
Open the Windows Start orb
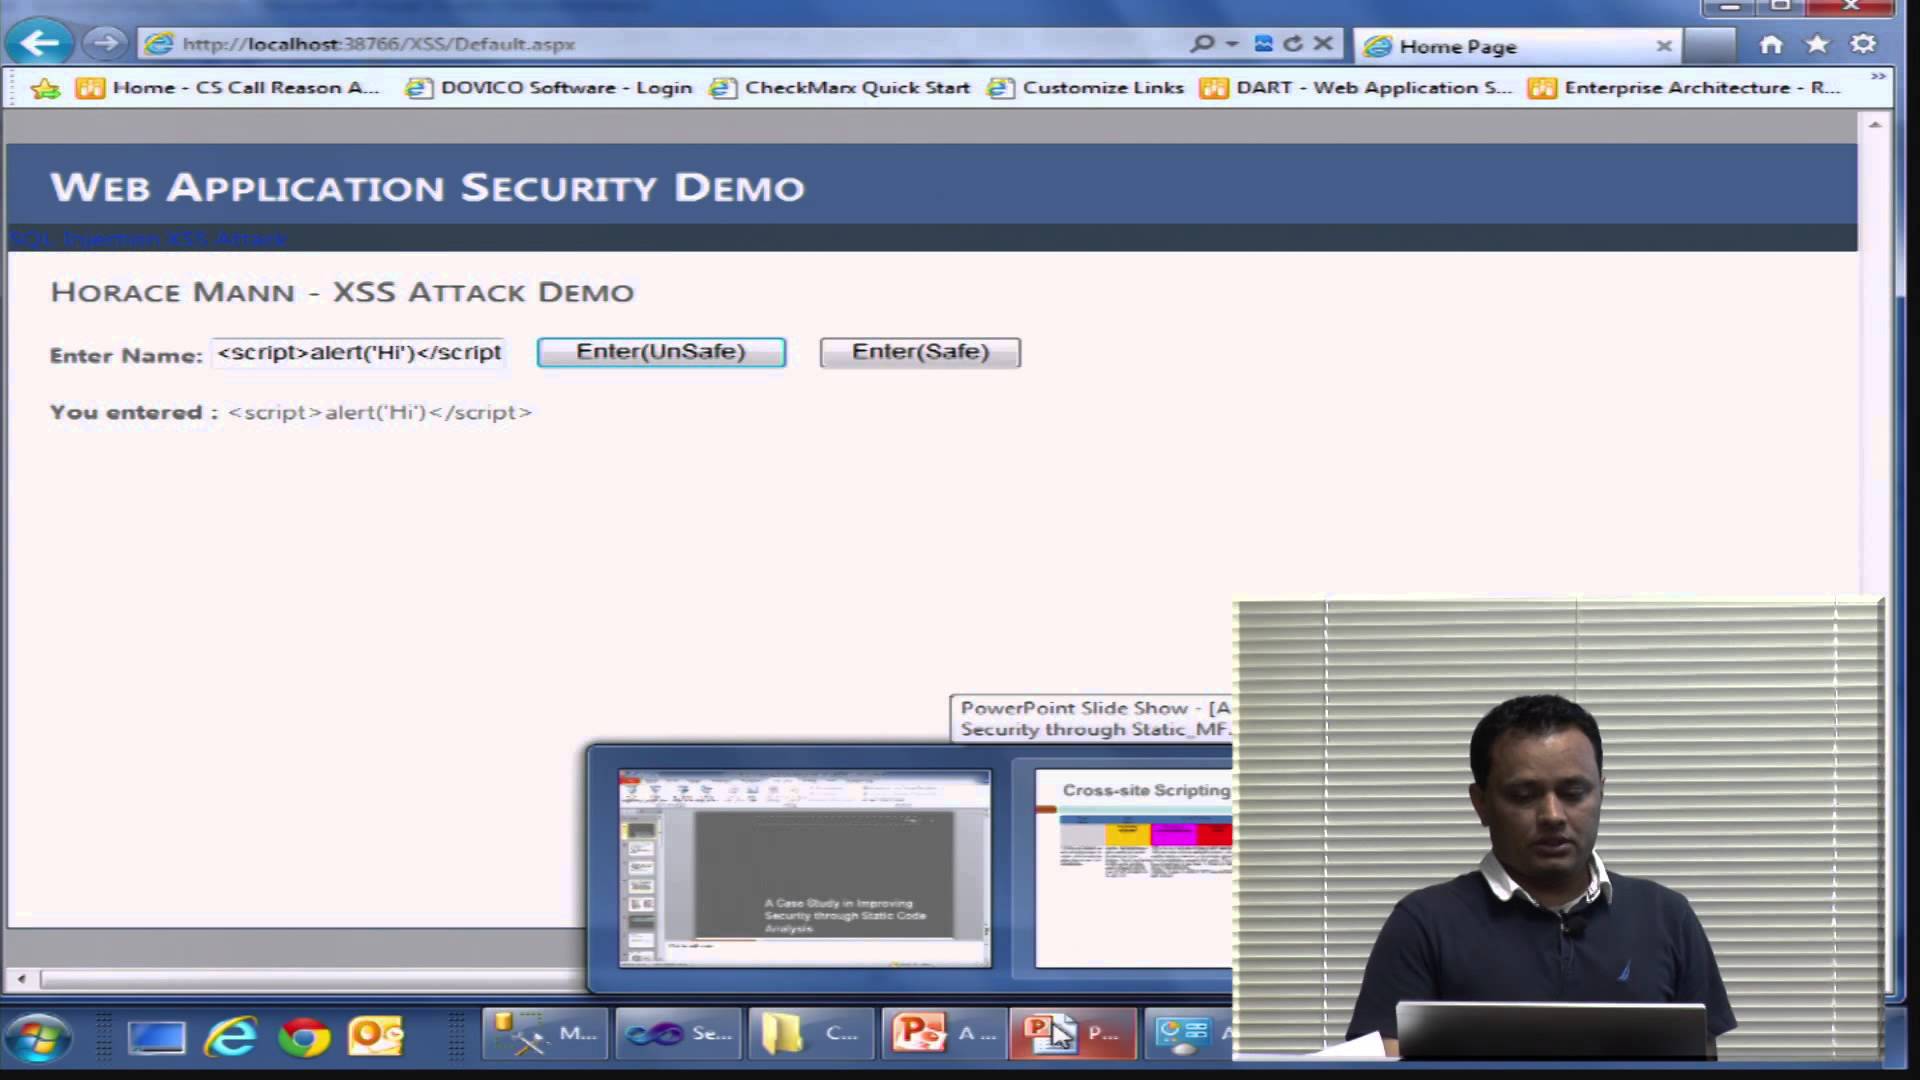[38, 1036]
